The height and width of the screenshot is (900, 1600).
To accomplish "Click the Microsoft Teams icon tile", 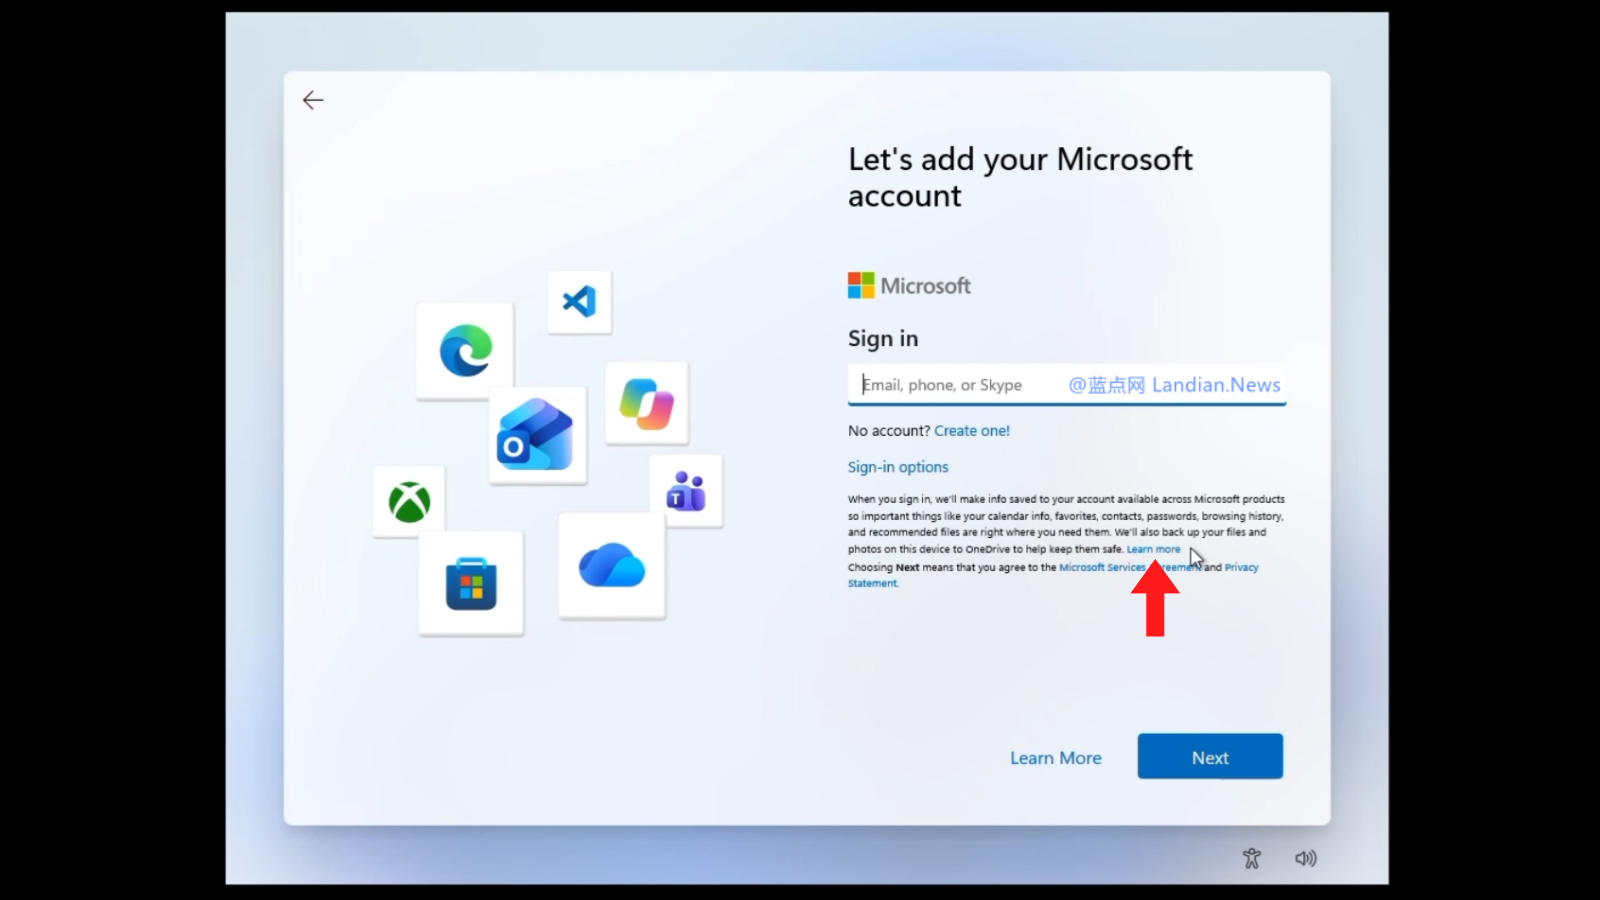I will pos(686,491).
